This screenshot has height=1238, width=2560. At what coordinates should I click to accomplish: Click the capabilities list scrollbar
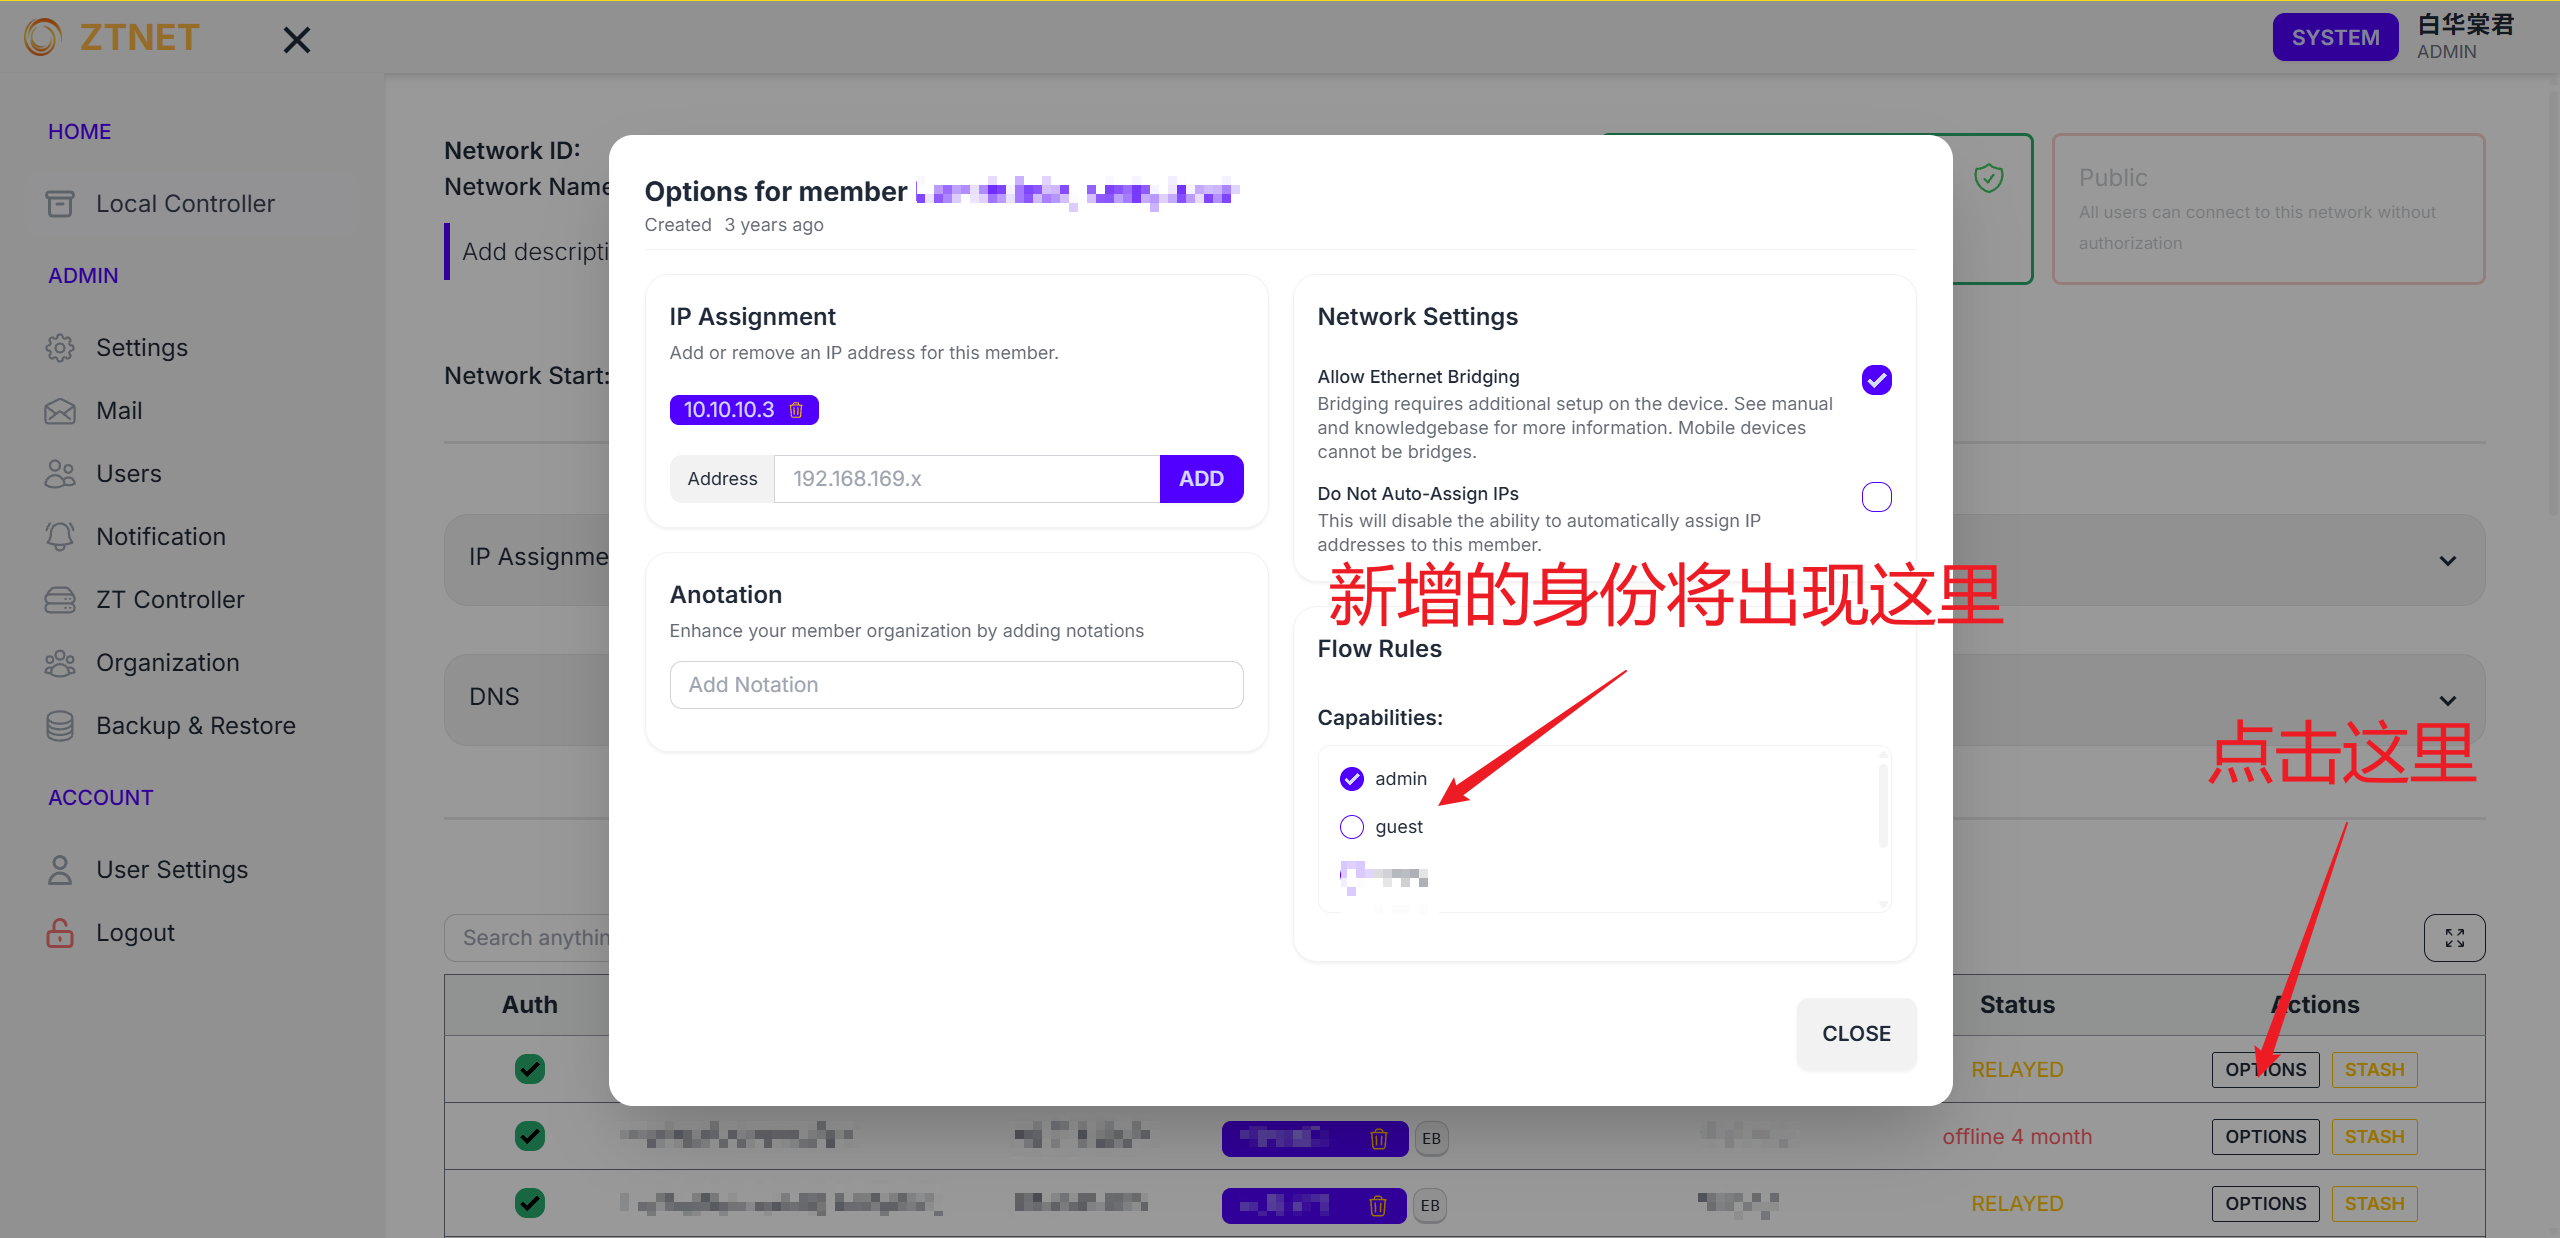pyautogui.click(x=1883, y=806)
